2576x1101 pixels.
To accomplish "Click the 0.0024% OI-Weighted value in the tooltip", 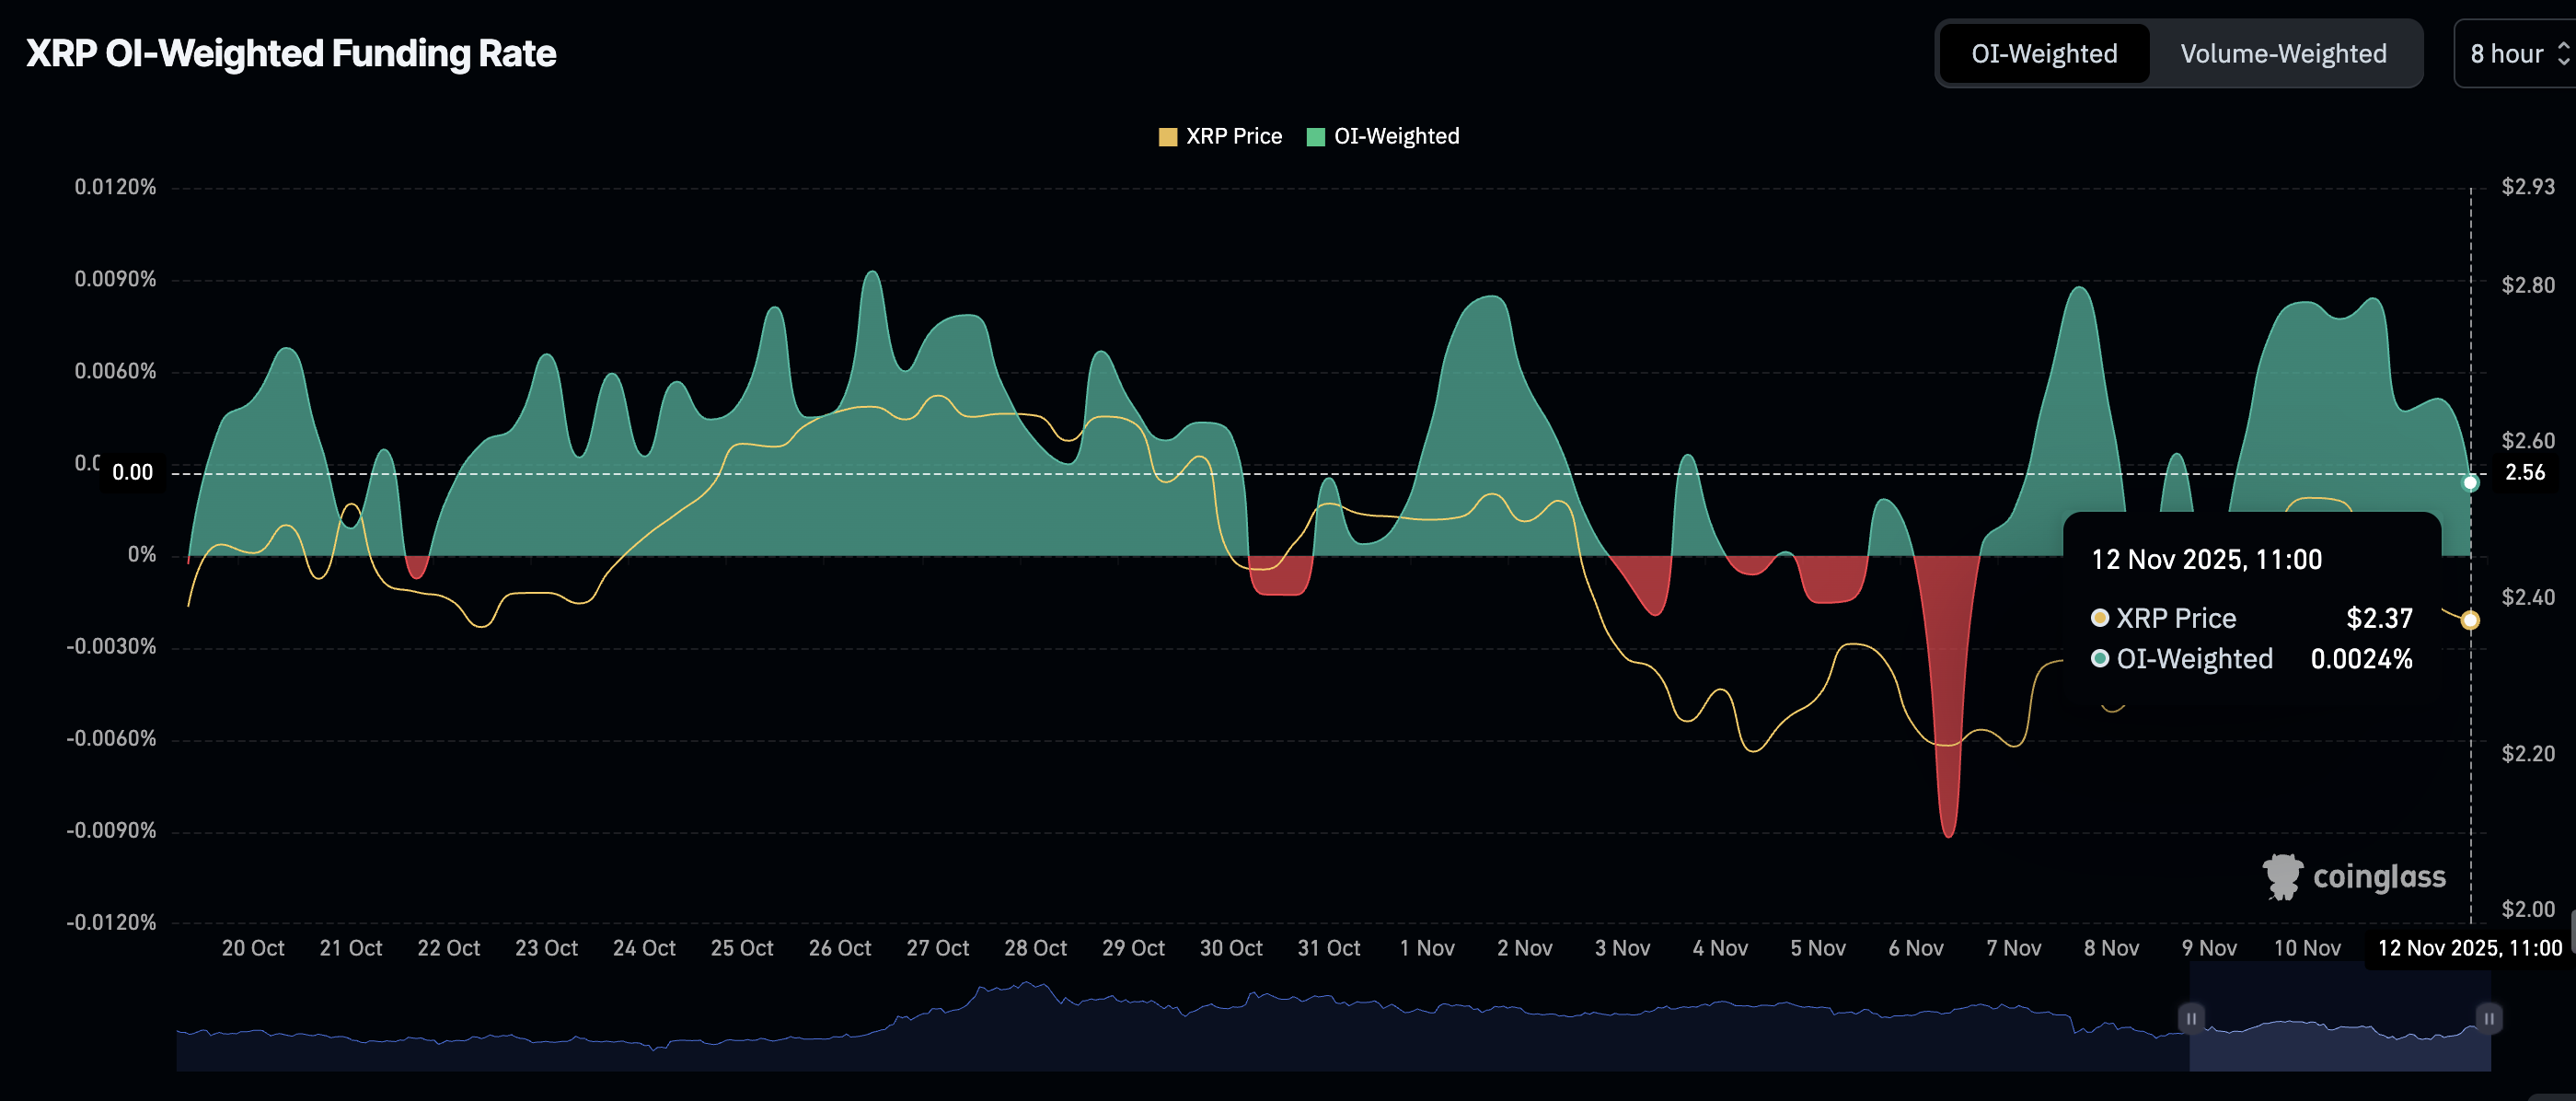I will (2362, 659).
